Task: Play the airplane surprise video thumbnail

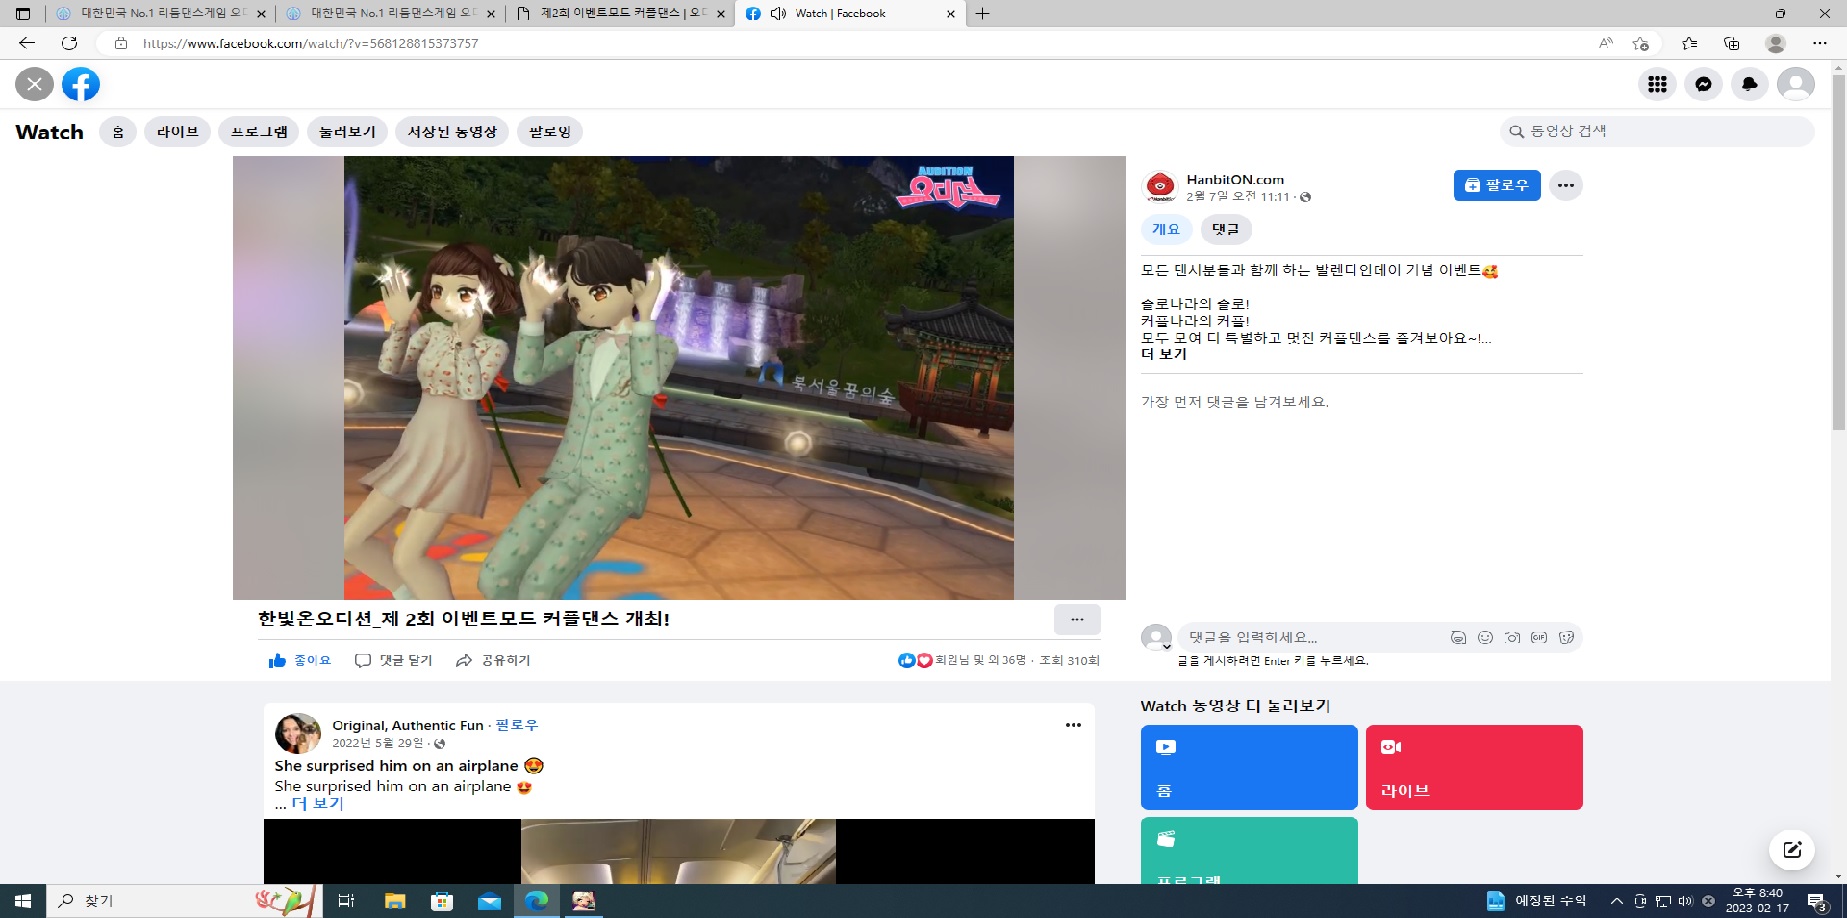Action: coord(679,851)
